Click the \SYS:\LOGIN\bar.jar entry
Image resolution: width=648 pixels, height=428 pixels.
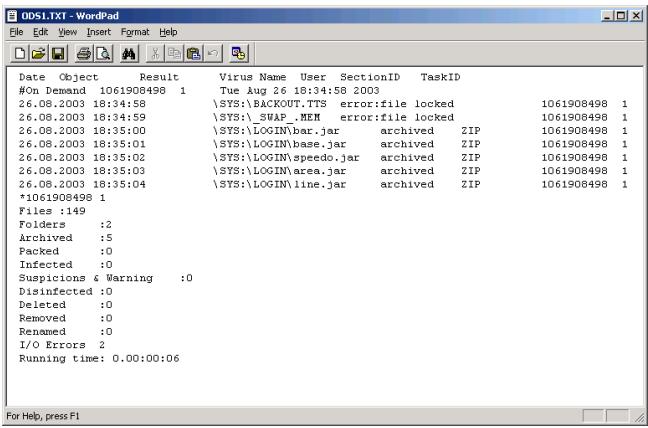tap(276, 131)
